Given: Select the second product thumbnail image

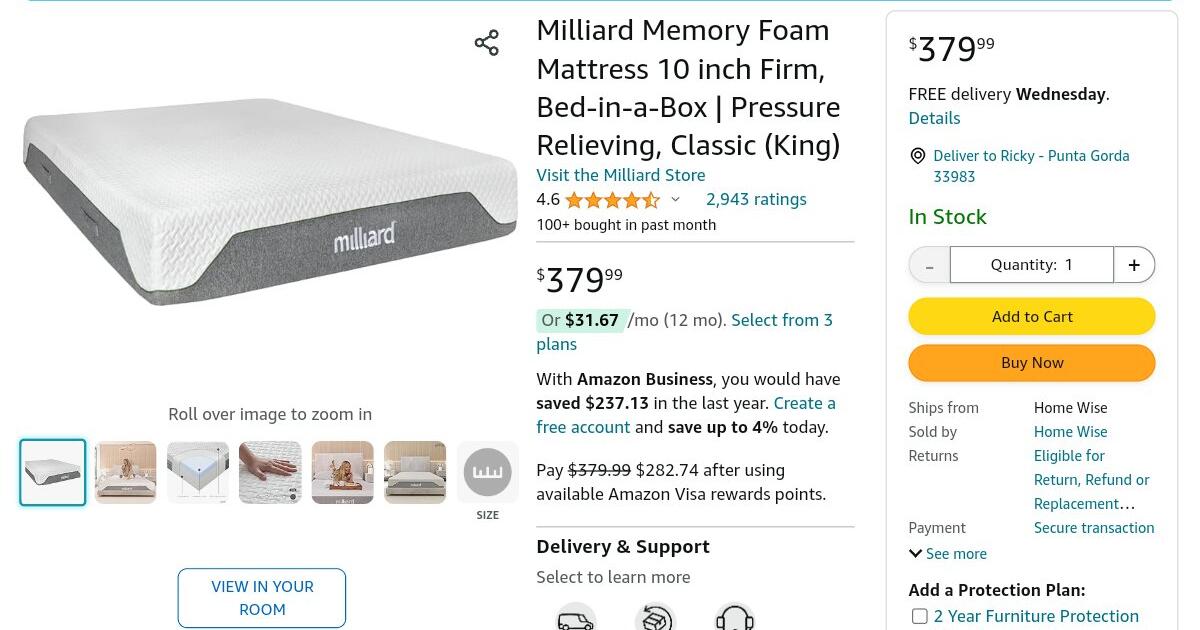Looking at the screenshot, I should point(125,472).
